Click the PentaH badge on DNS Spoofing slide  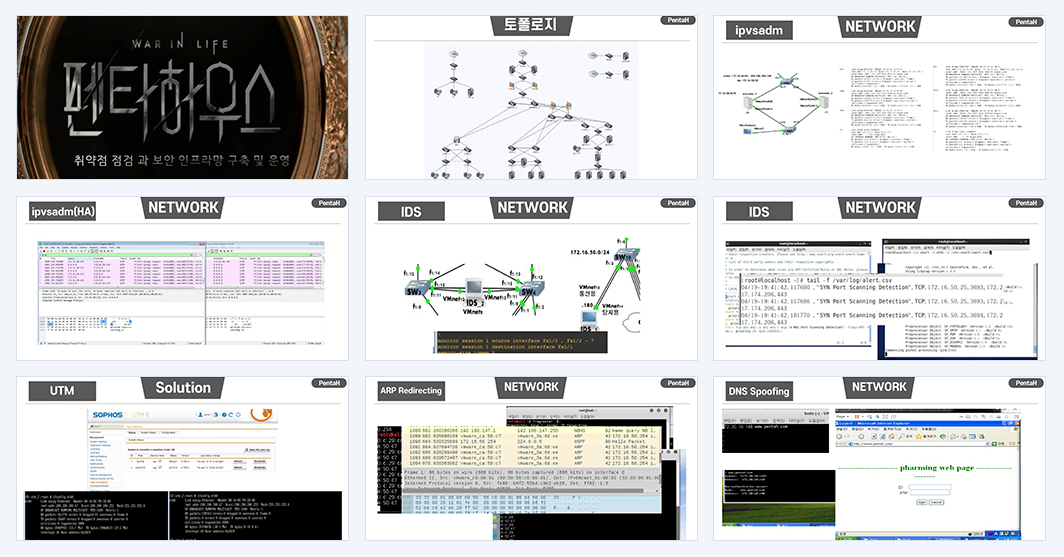coord(1026,383)
